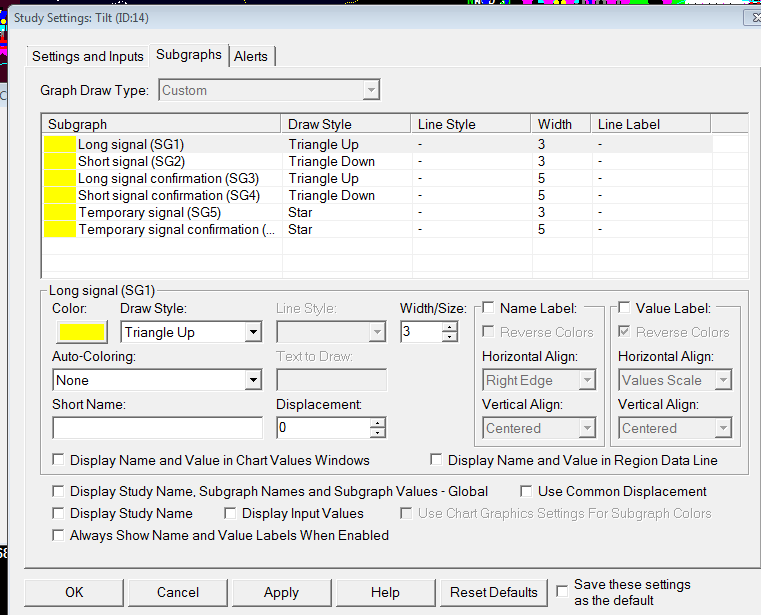Screen dimensions: 761x615
Task: Click yellow swatch of Short signal (SG2)
Action: tap(60, 161)
